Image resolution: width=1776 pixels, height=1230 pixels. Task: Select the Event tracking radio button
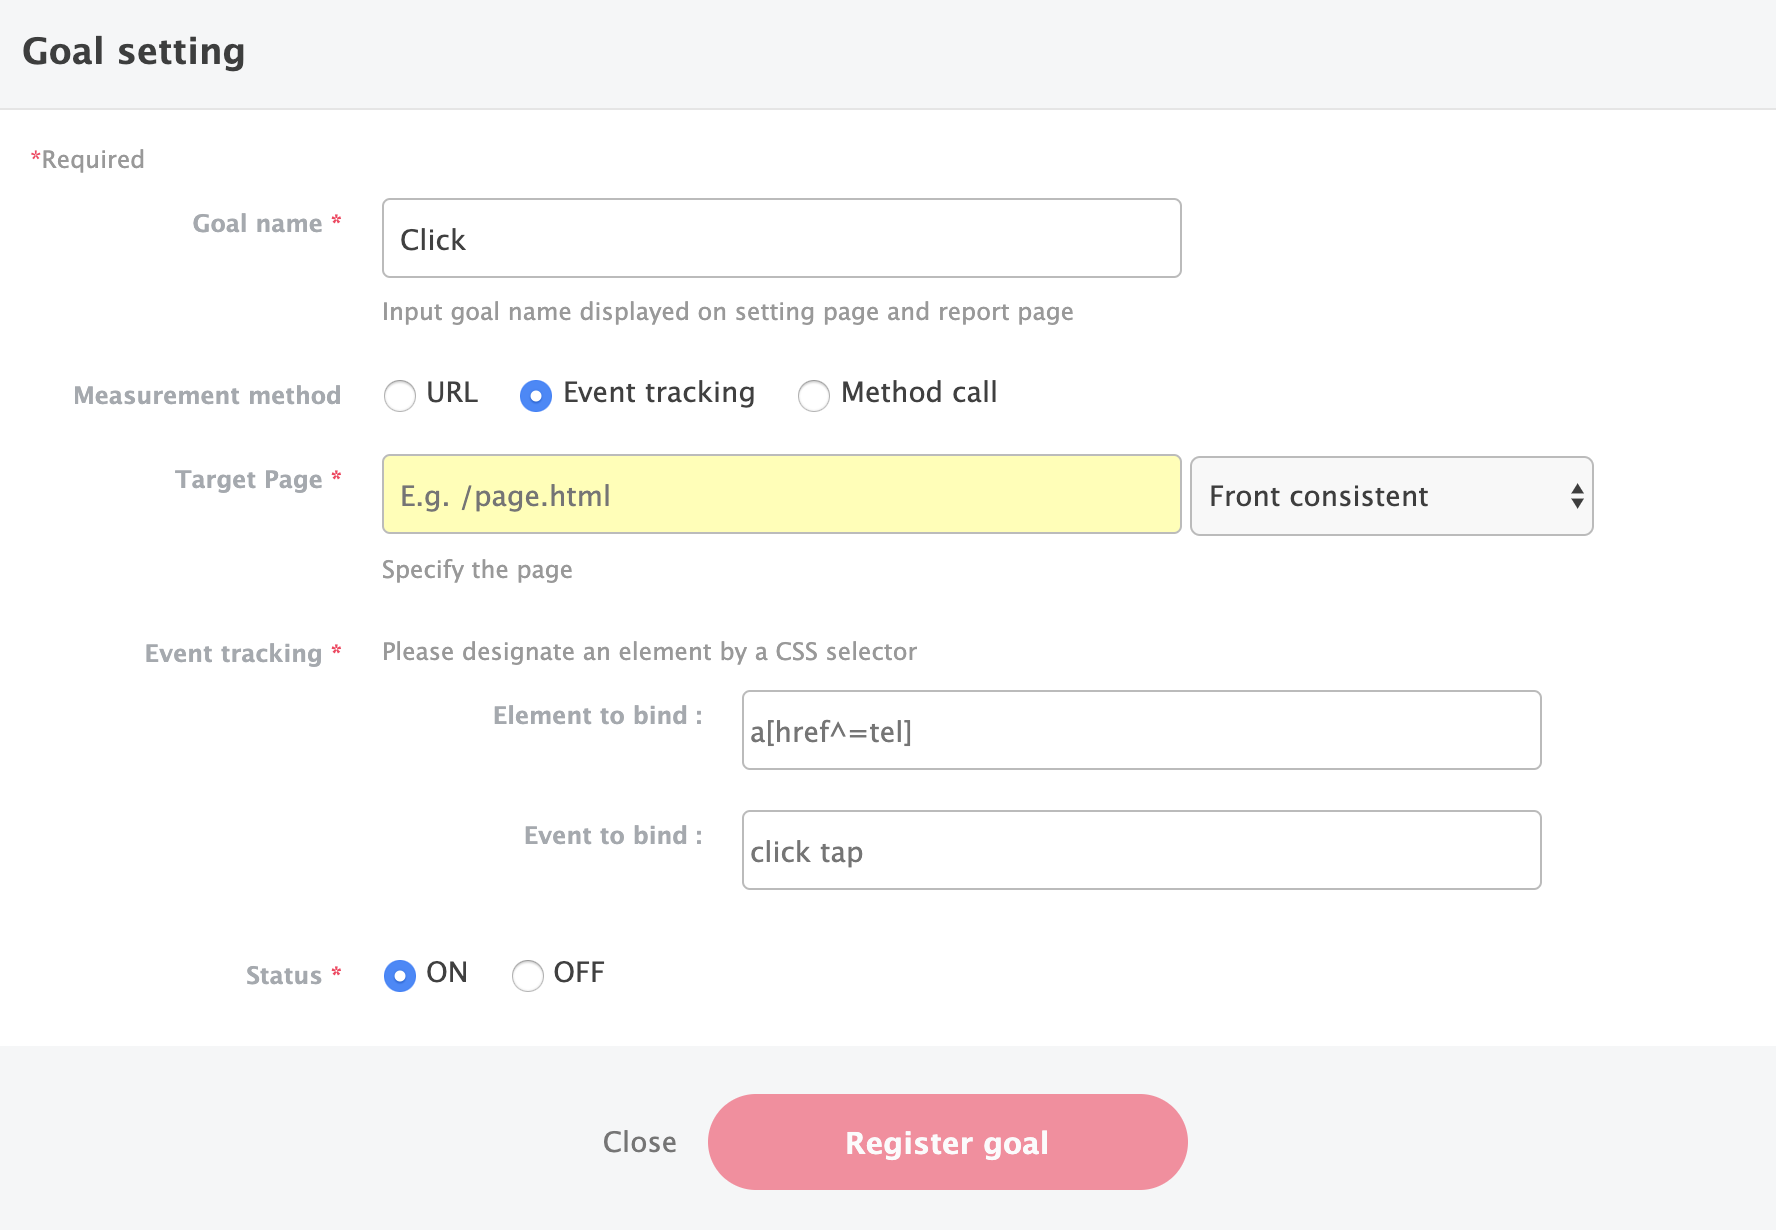point(536,396)
